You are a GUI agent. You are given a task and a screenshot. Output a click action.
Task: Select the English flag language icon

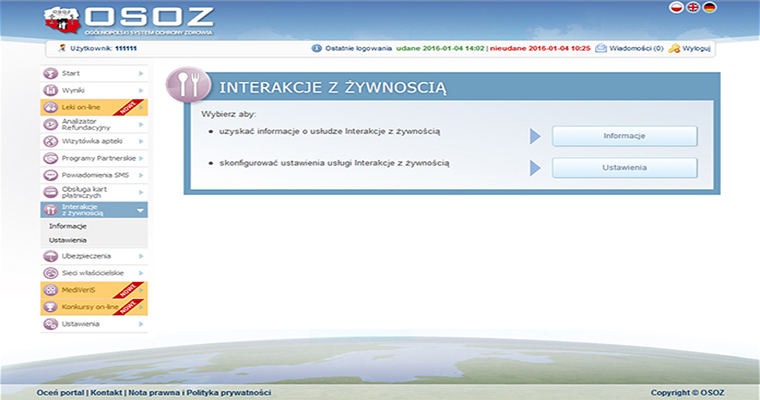(692, 8)
